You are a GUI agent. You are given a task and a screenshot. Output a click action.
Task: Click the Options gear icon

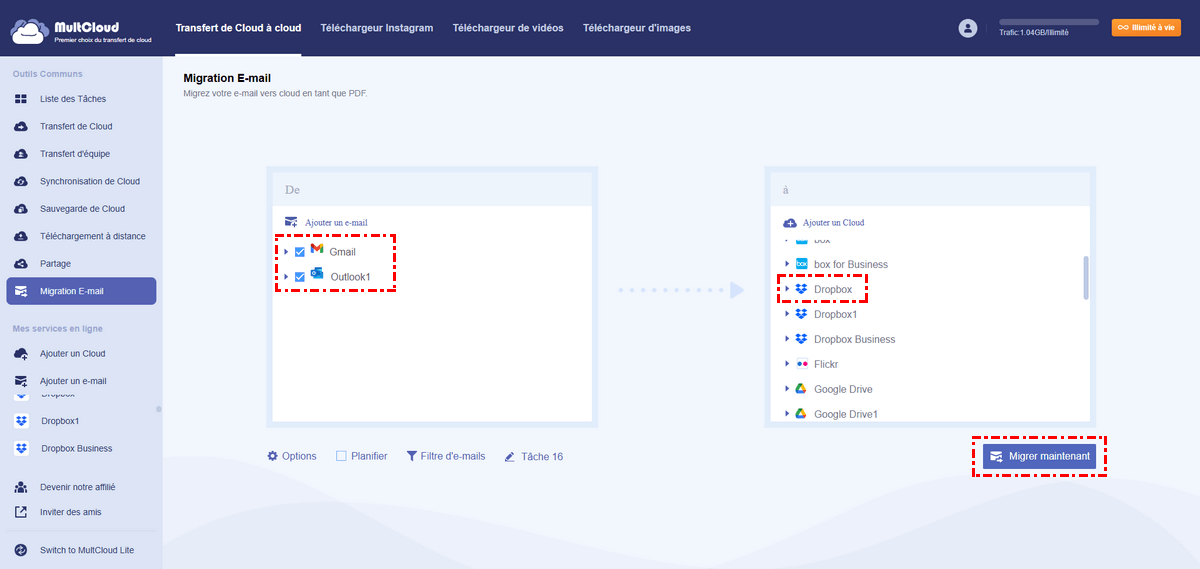pos(272,456)
